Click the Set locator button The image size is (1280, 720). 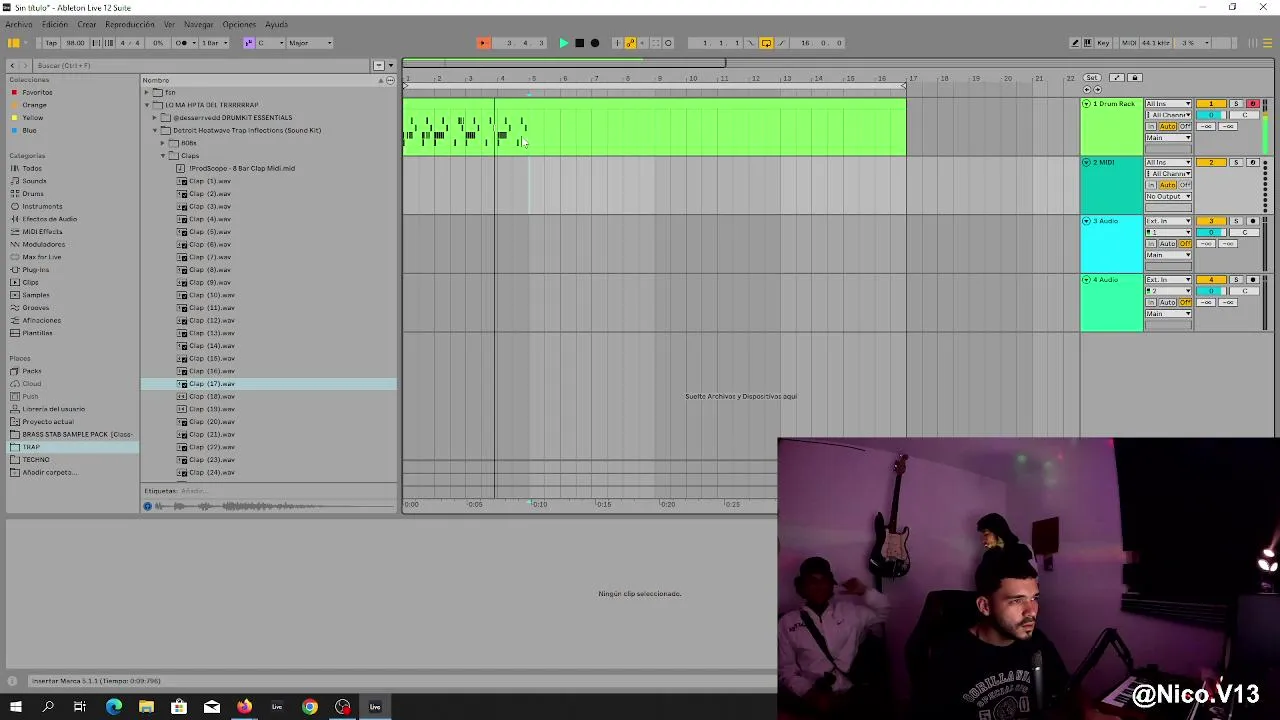(1091, 78)
